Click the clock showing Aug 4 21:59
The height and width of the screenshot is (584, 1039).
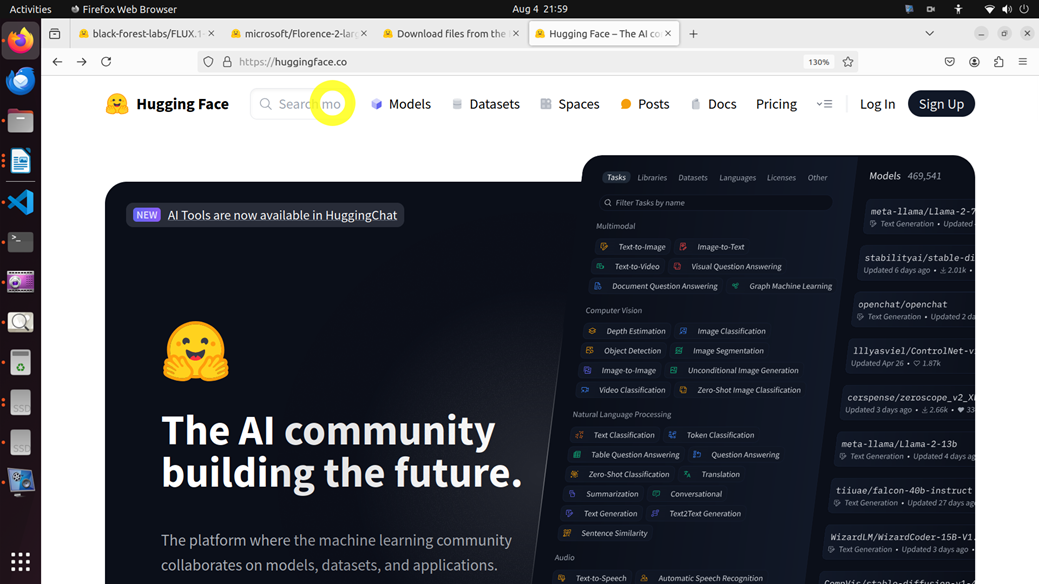coord(539,9)
